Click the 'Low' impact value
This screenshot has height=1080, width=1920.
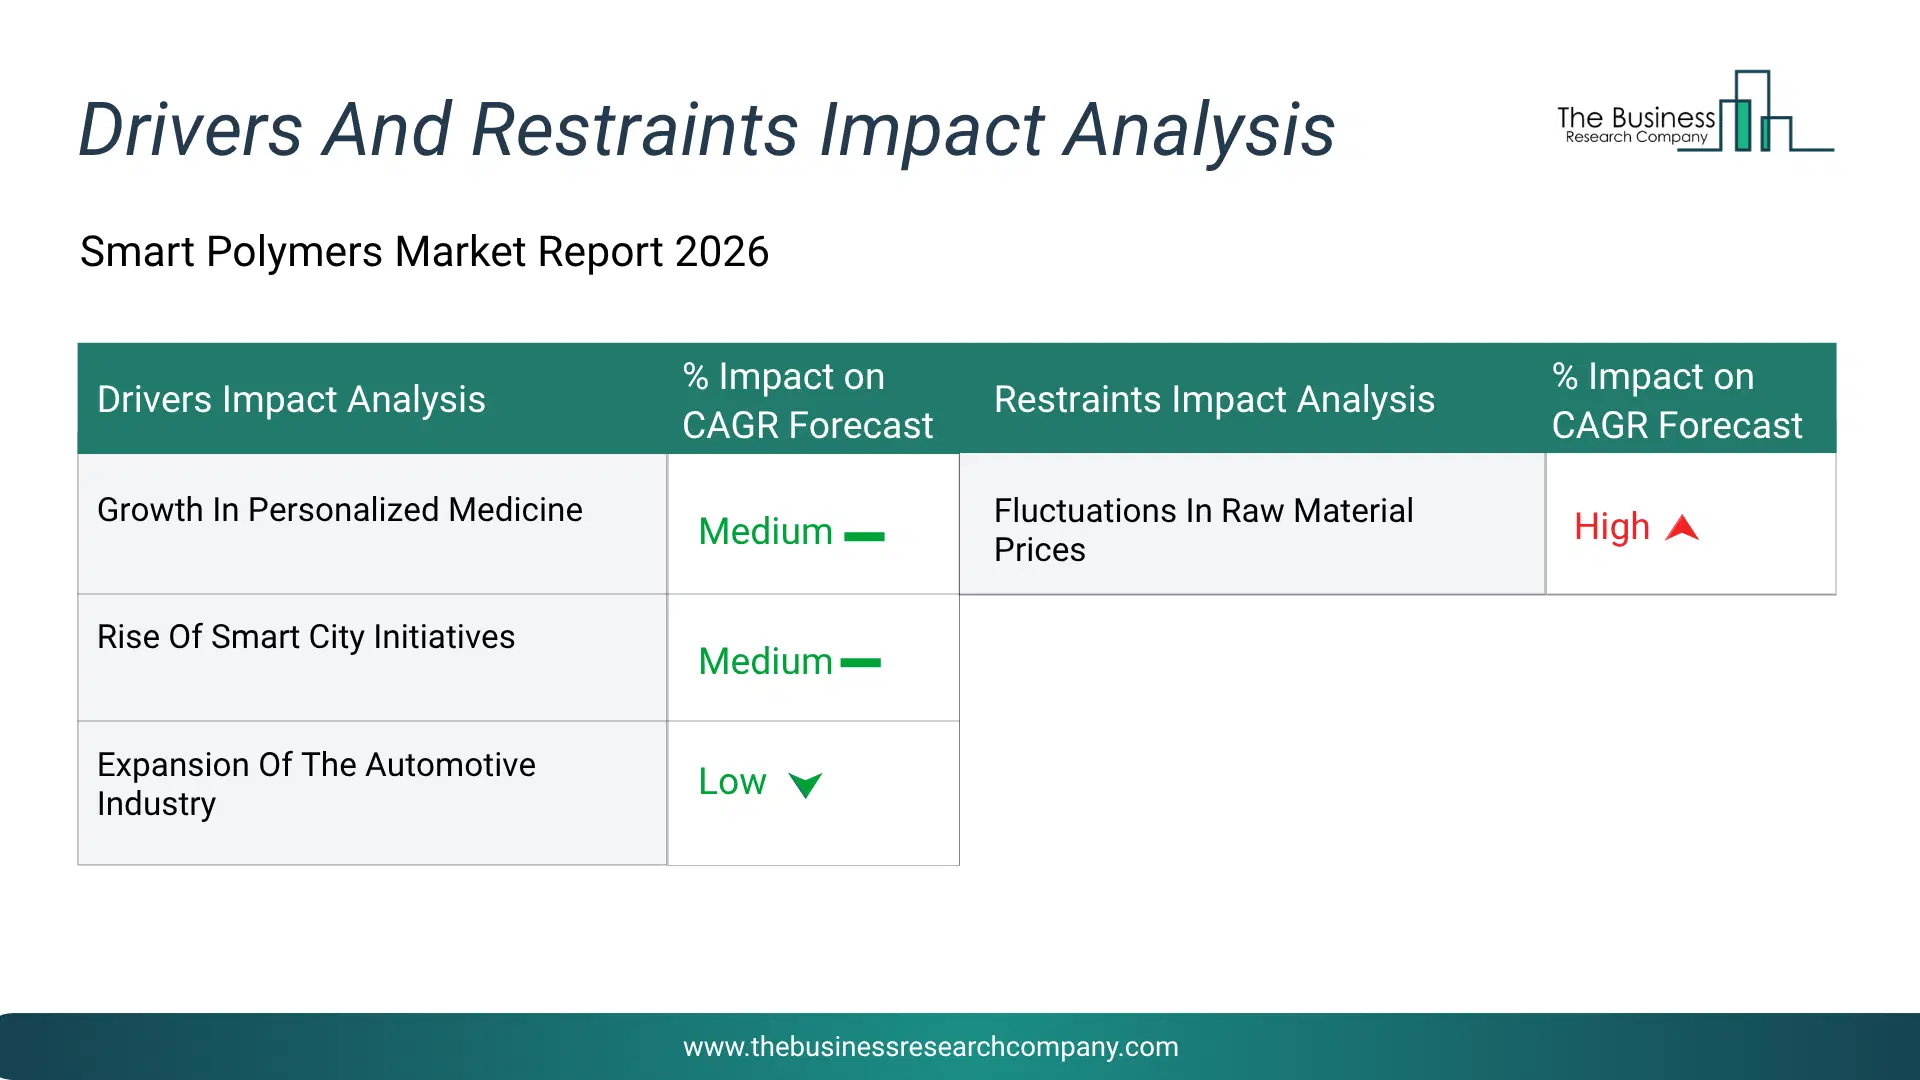[x=732, y=781]
